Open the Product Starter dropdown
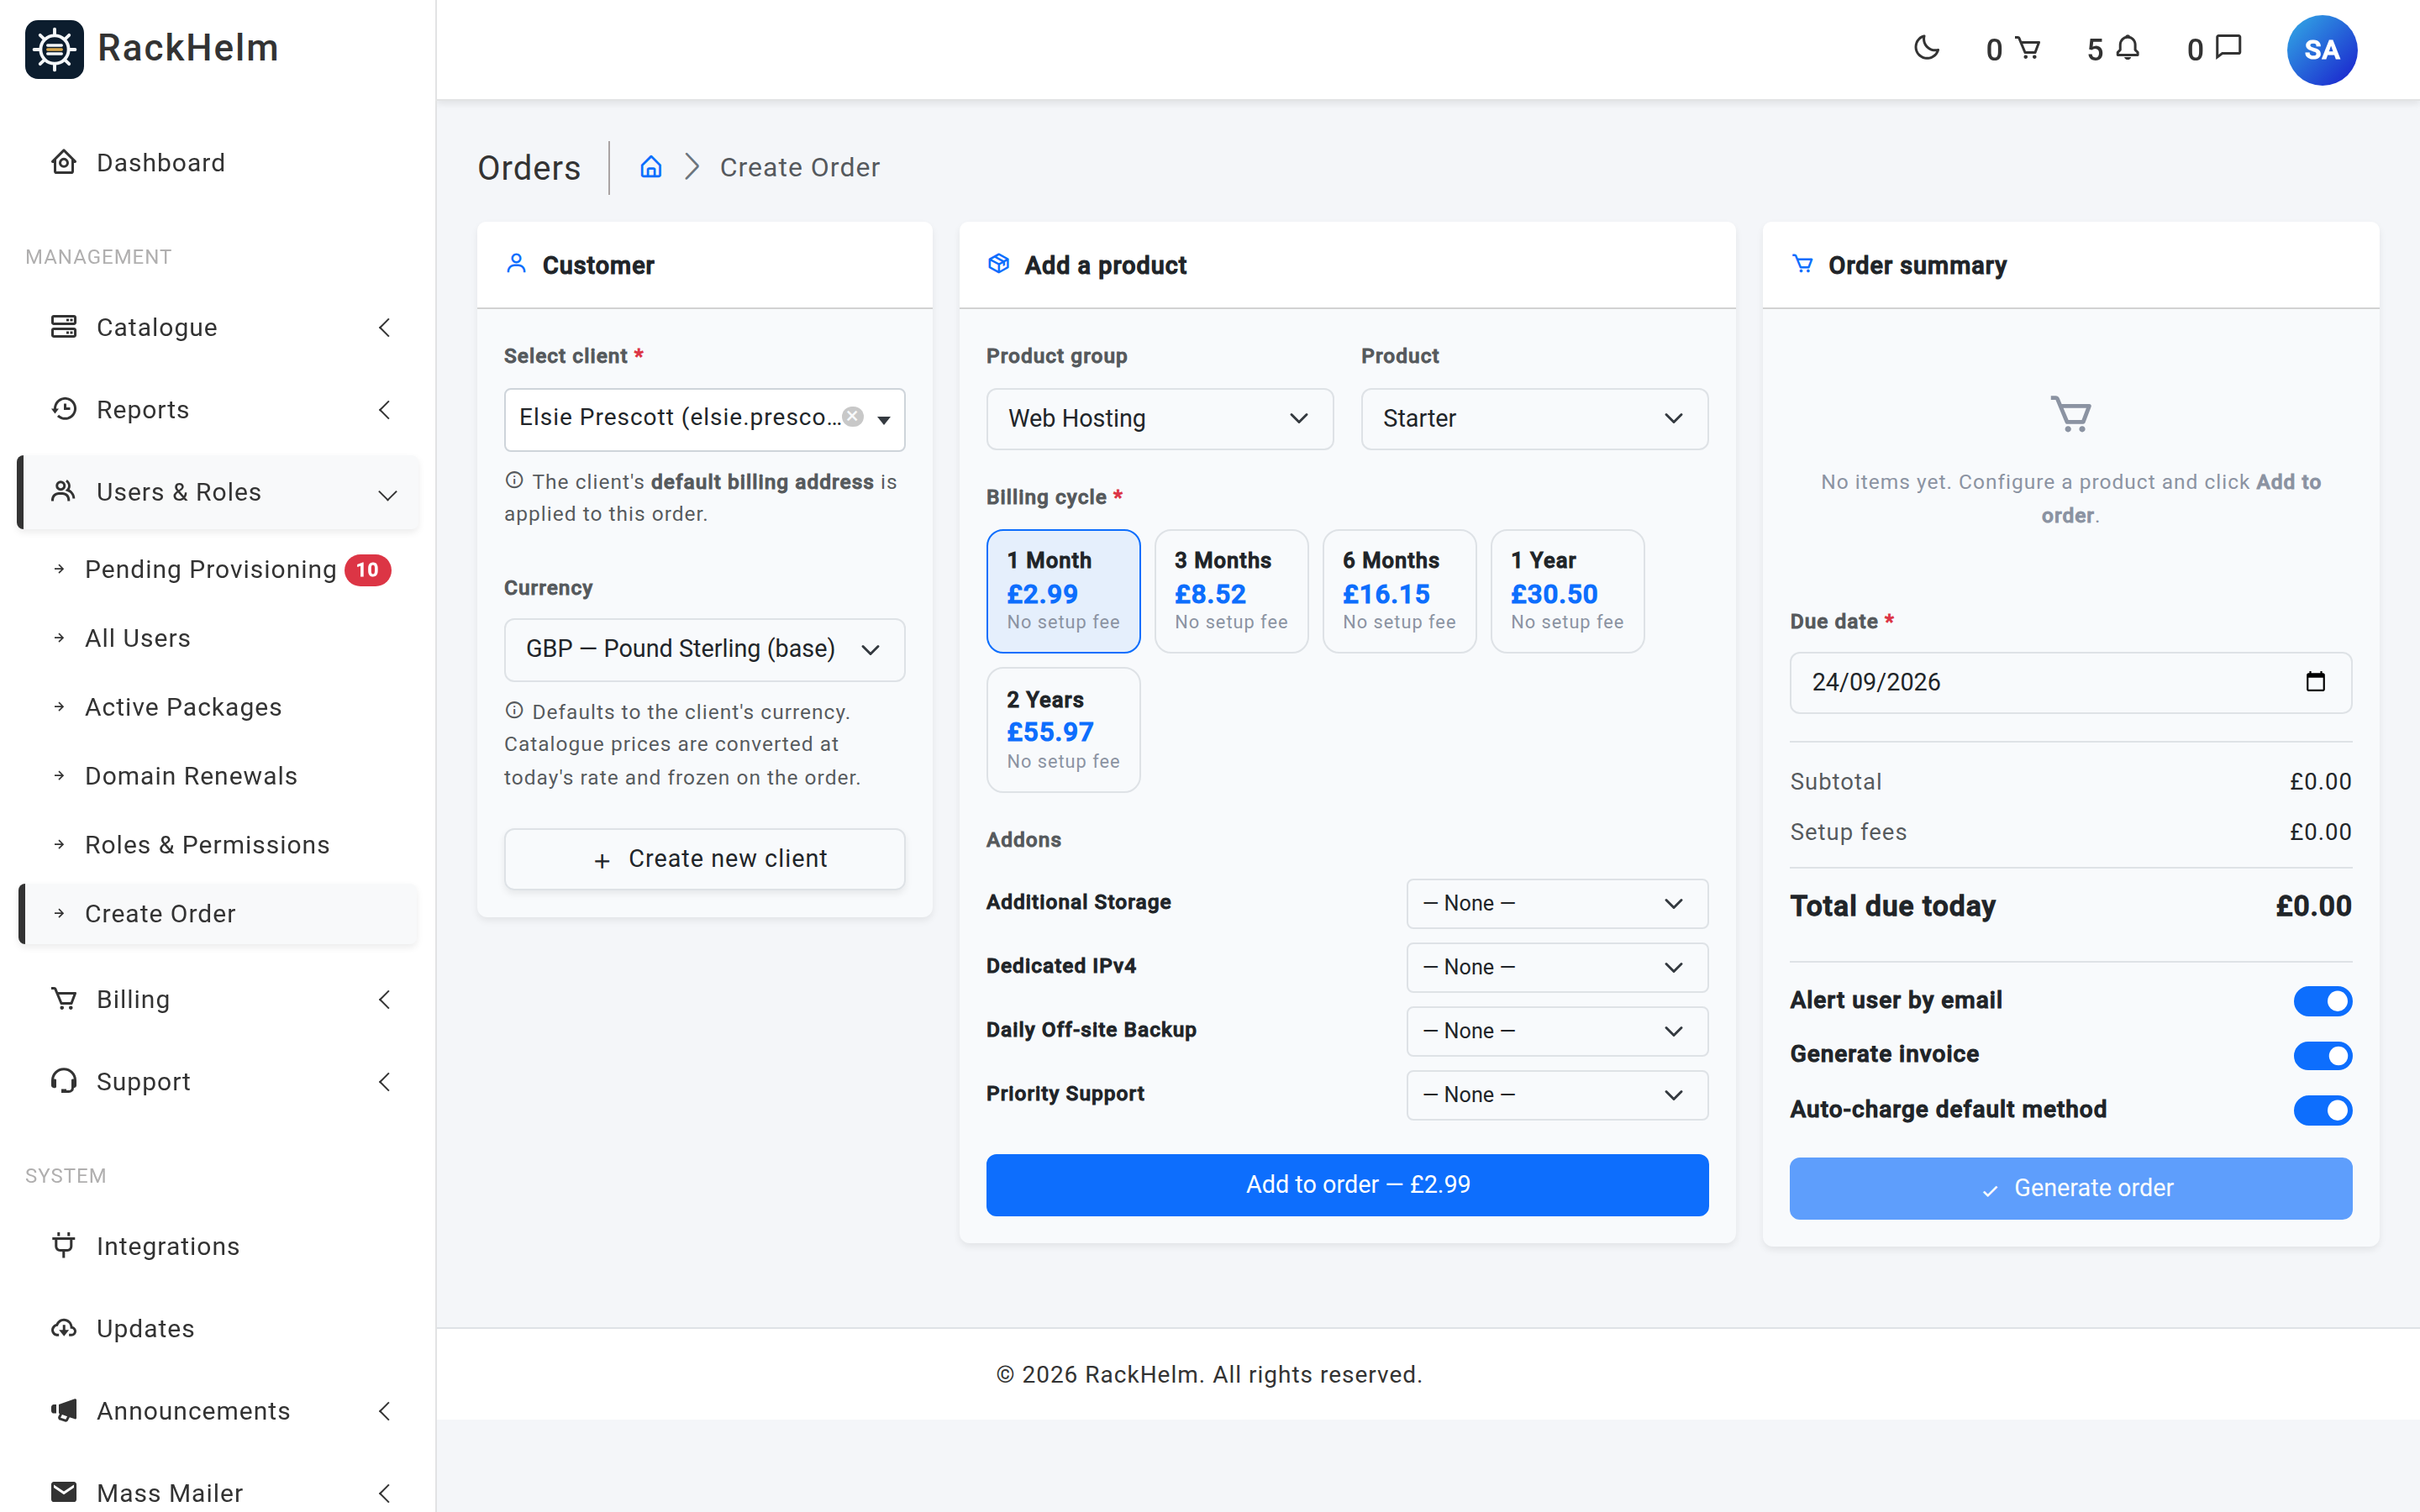 (1534, 419)
